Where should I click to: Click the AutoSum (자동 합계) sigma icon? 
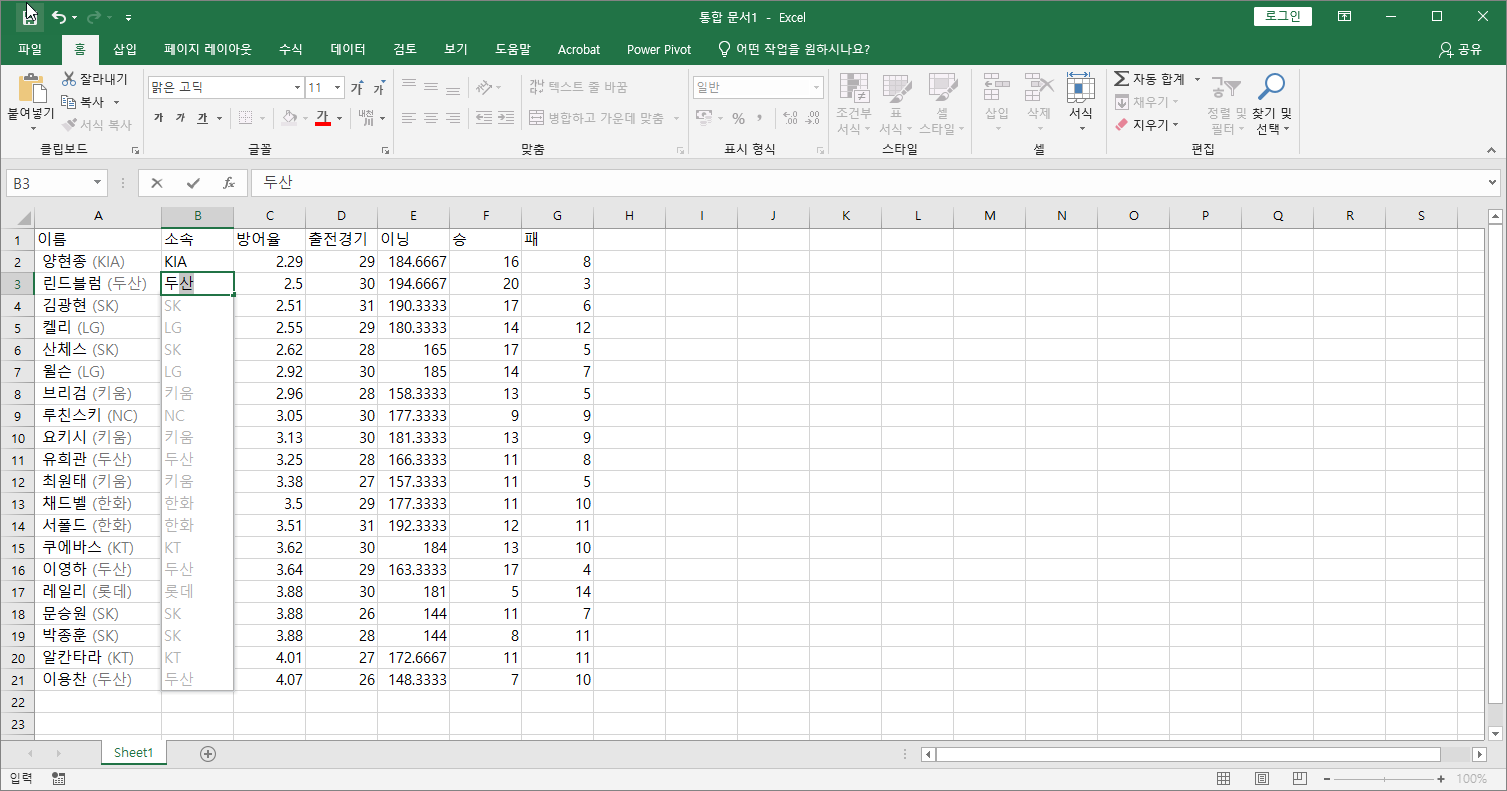pos(1122,79)
